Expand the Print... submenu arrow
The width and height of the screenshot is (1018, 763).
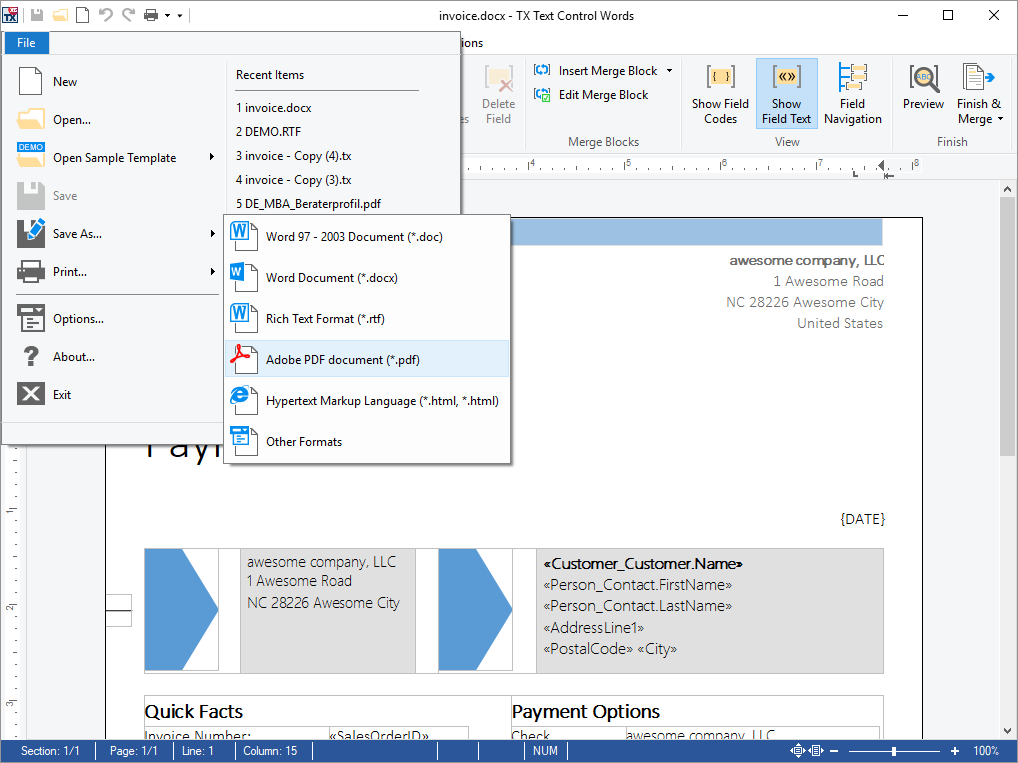coord(212,271)
